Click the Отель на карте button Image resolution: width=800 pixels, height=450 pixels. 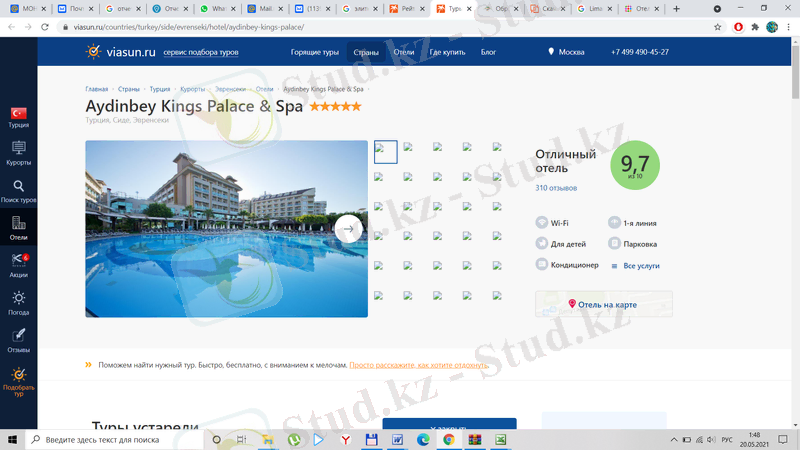[x=603, y=304]
